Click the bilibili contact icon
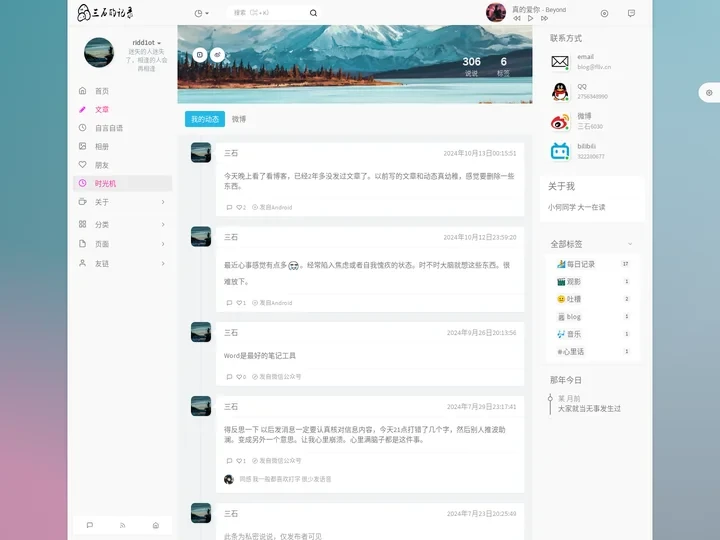 pyautogui.click(x=560, y=151)
